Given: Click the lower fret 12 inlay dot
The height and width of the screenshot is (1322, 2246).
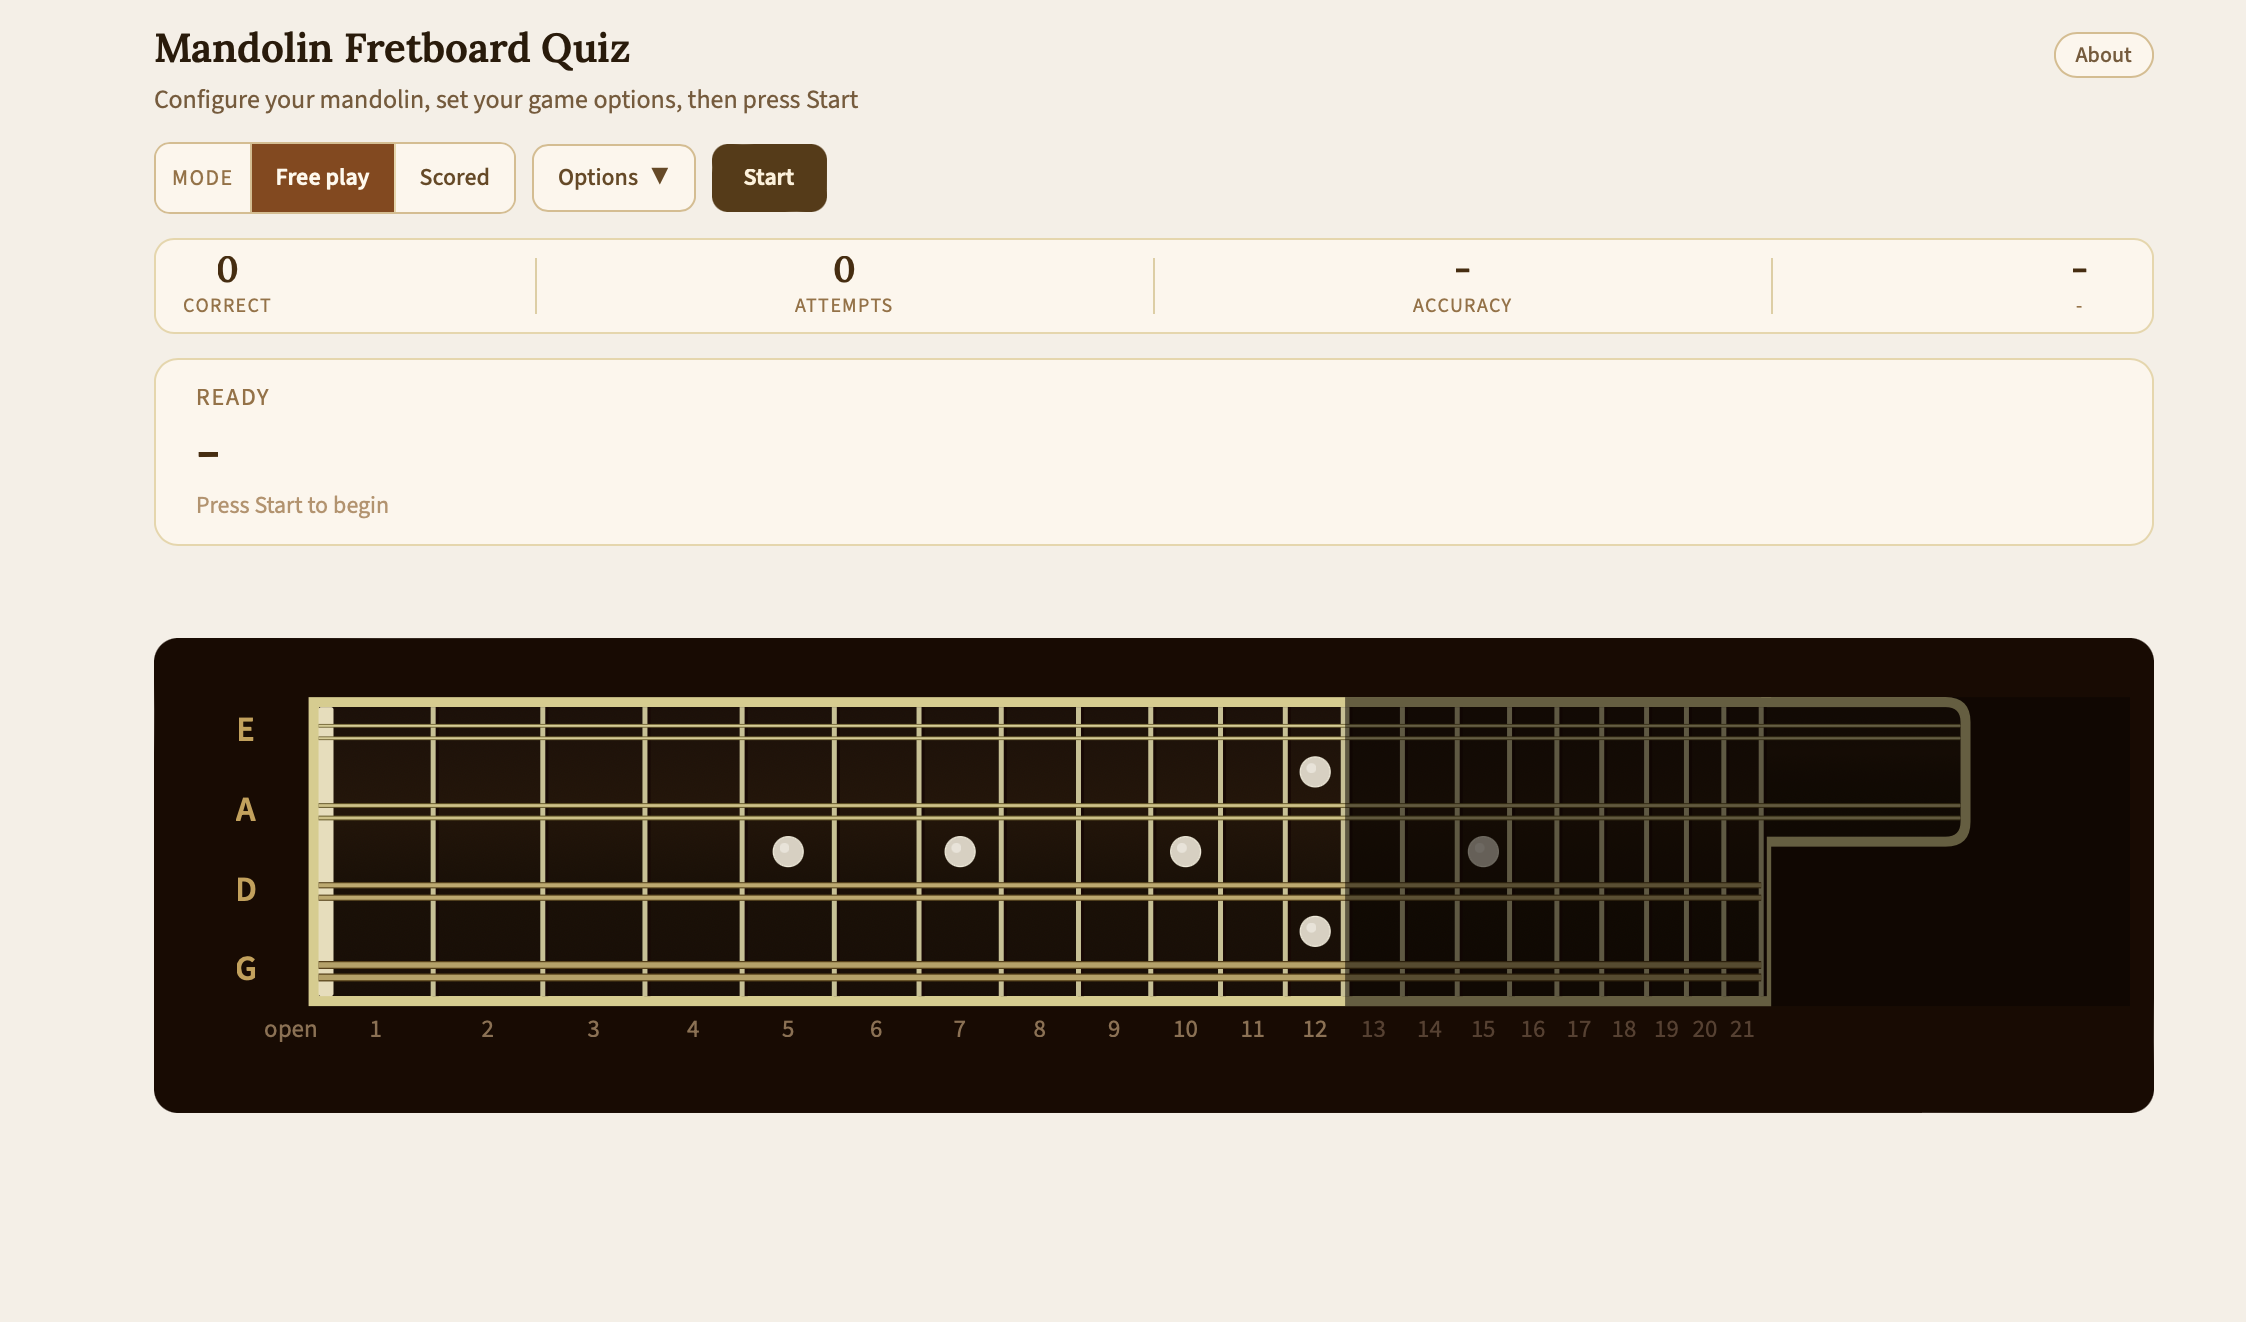Looking at the screenshot, I should pos(1314,931).
